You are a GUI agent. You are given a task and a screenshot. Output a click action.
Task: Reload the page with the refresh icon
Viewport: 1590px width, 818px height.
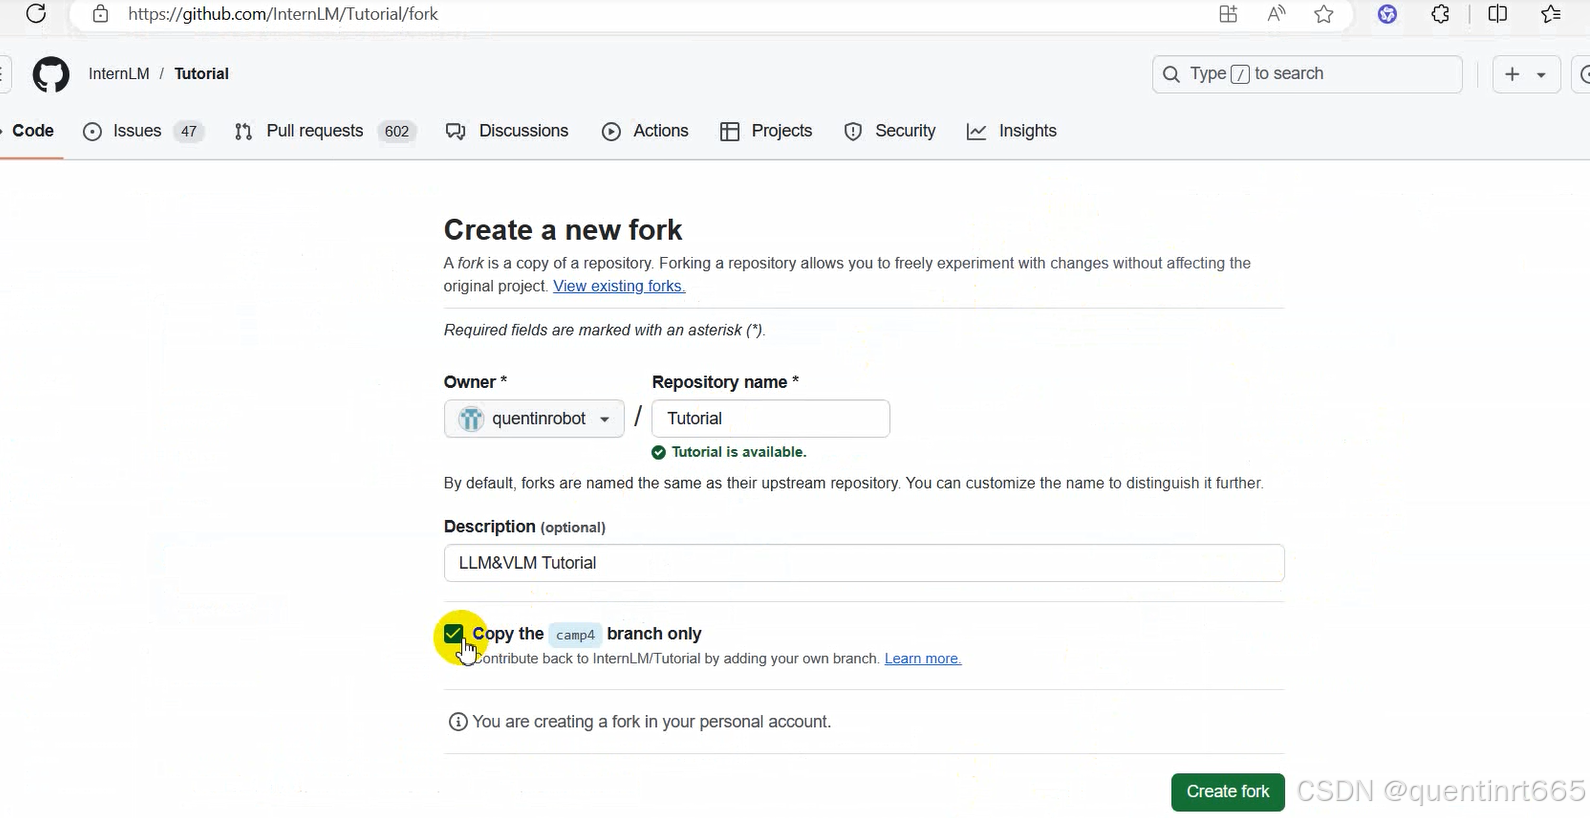pyautogui.click(x=36, y=14)
